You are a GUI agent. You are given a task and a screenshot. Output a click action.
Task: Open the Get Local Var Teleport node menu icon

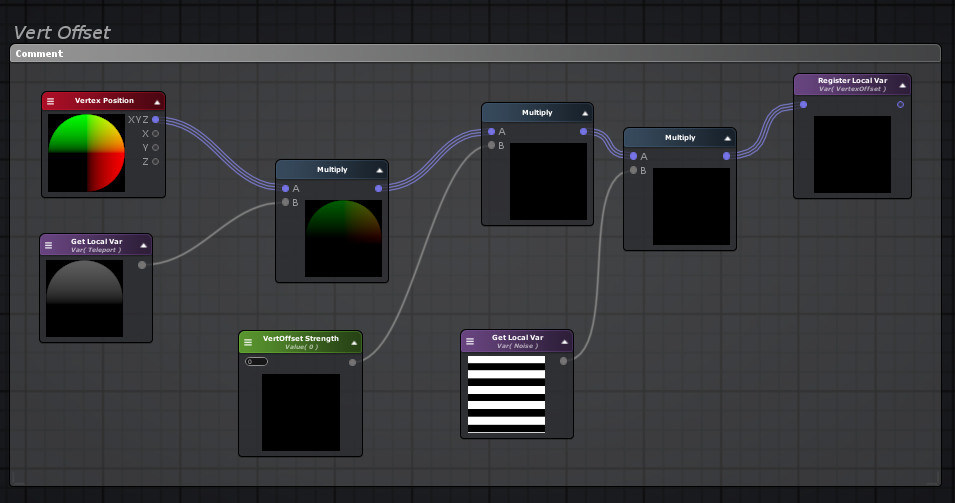(49, 245)
